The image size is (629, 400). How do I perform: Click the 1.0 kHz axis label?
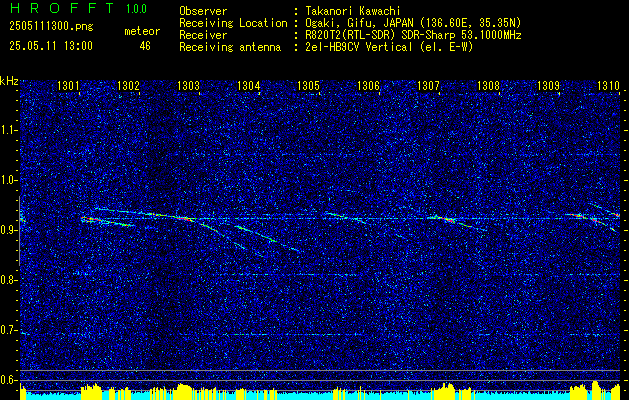8,180
